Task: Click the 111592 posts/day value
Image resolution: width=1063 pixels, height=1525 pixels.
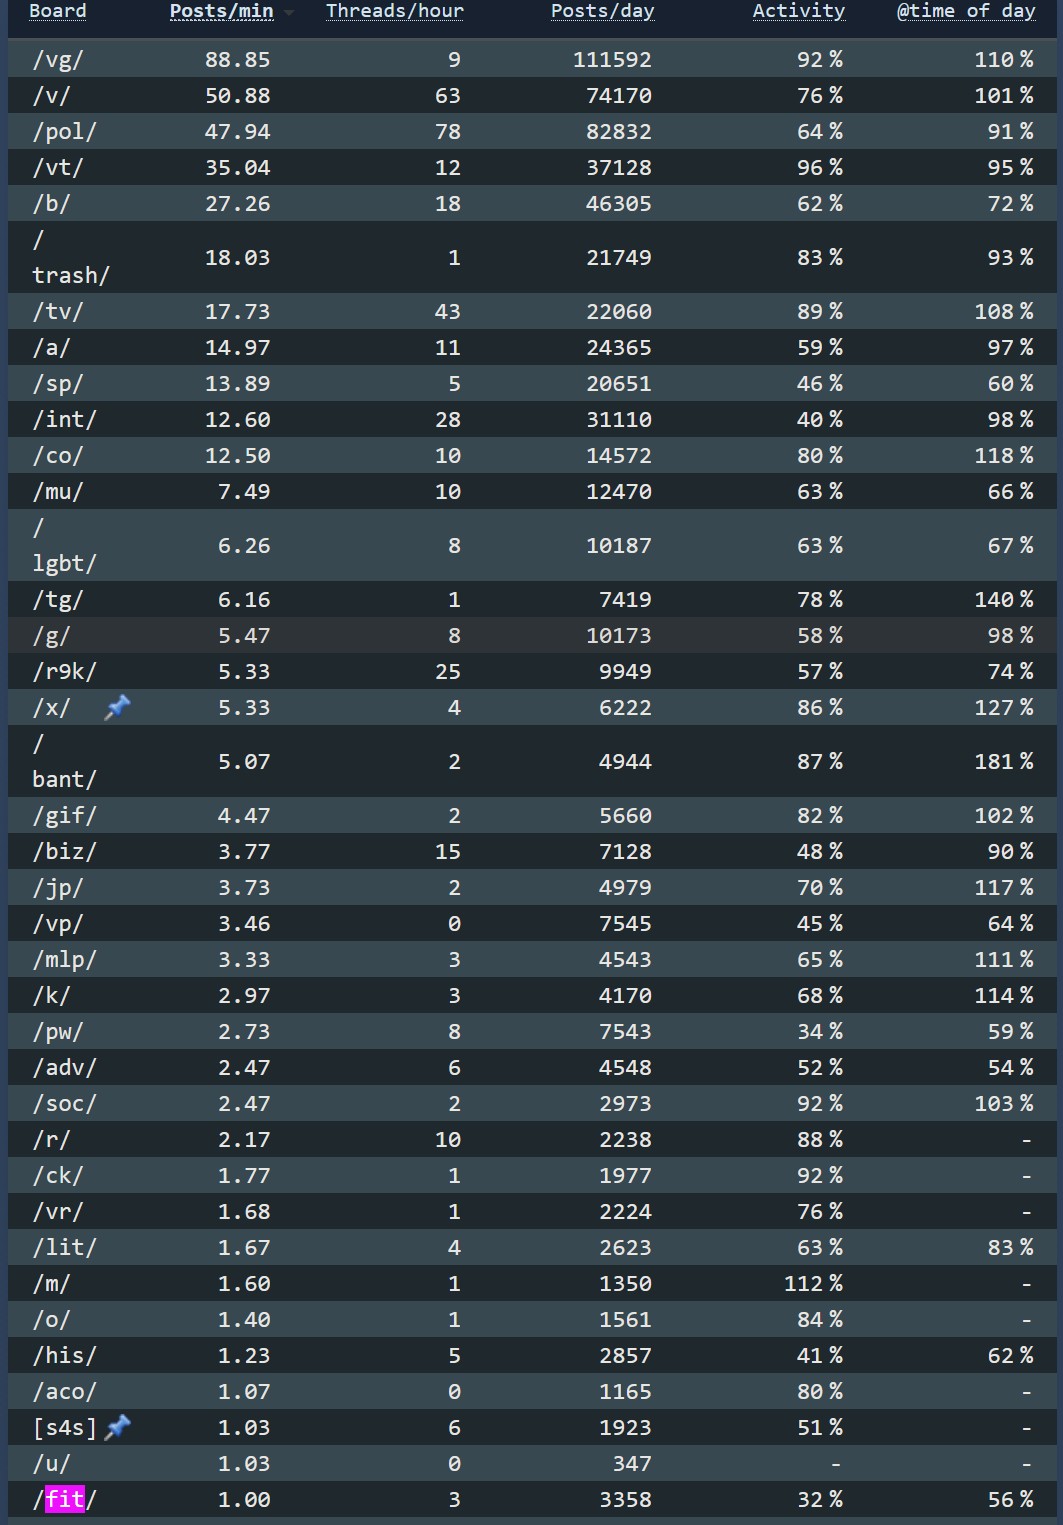Action: coord(612,60)
